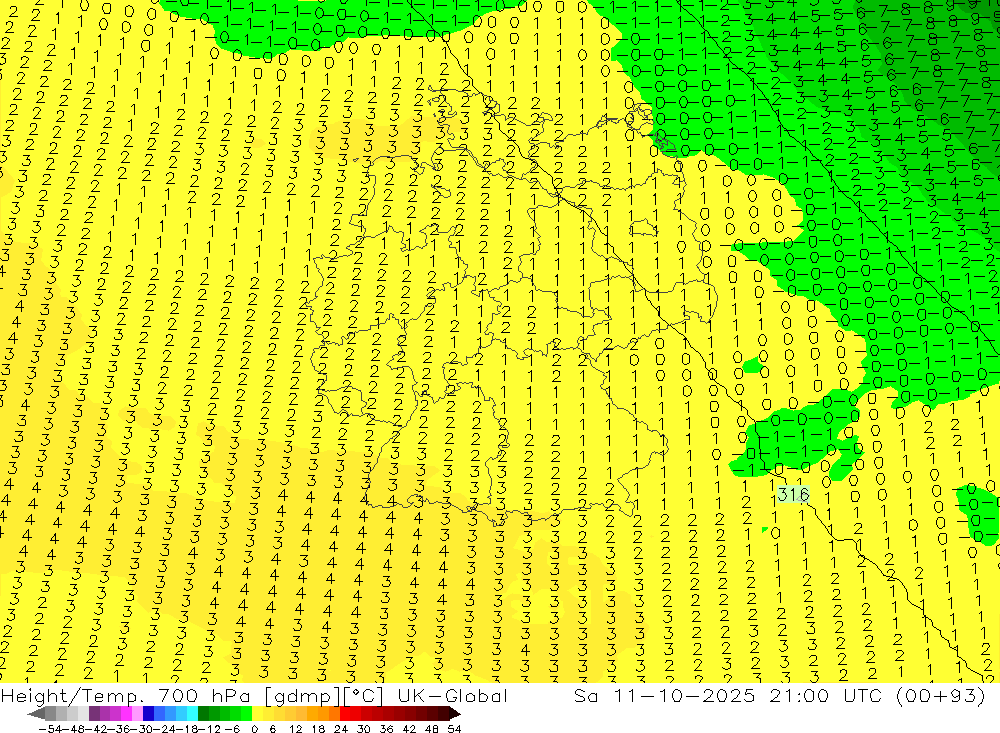
Task: Click the "6" legend value right of 0
Action: pyautogui.click(x=272, y=729)
